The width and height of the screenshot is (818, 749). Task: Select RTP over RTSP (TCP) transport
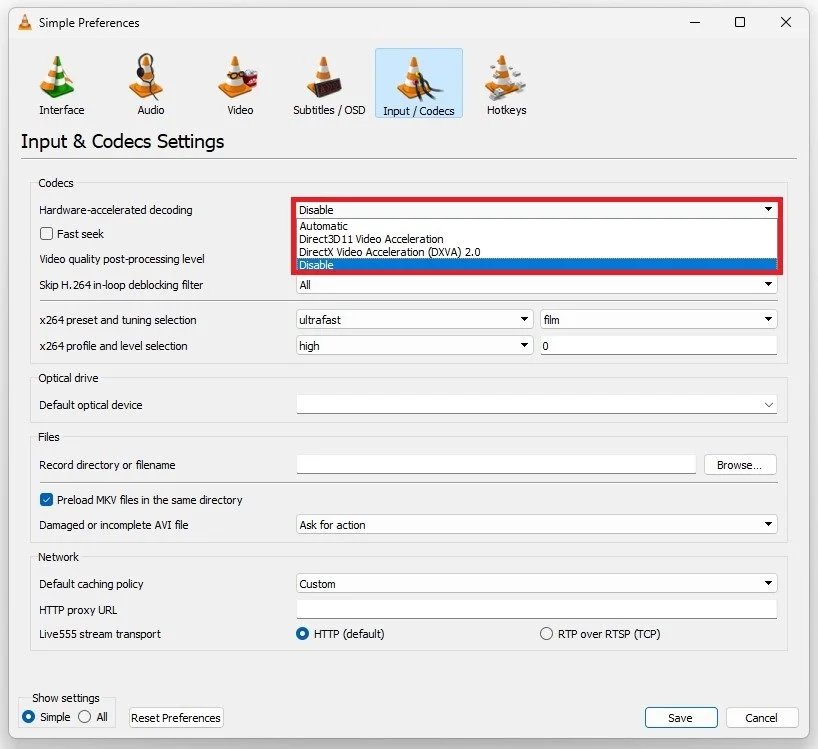[x=546, y=634]
